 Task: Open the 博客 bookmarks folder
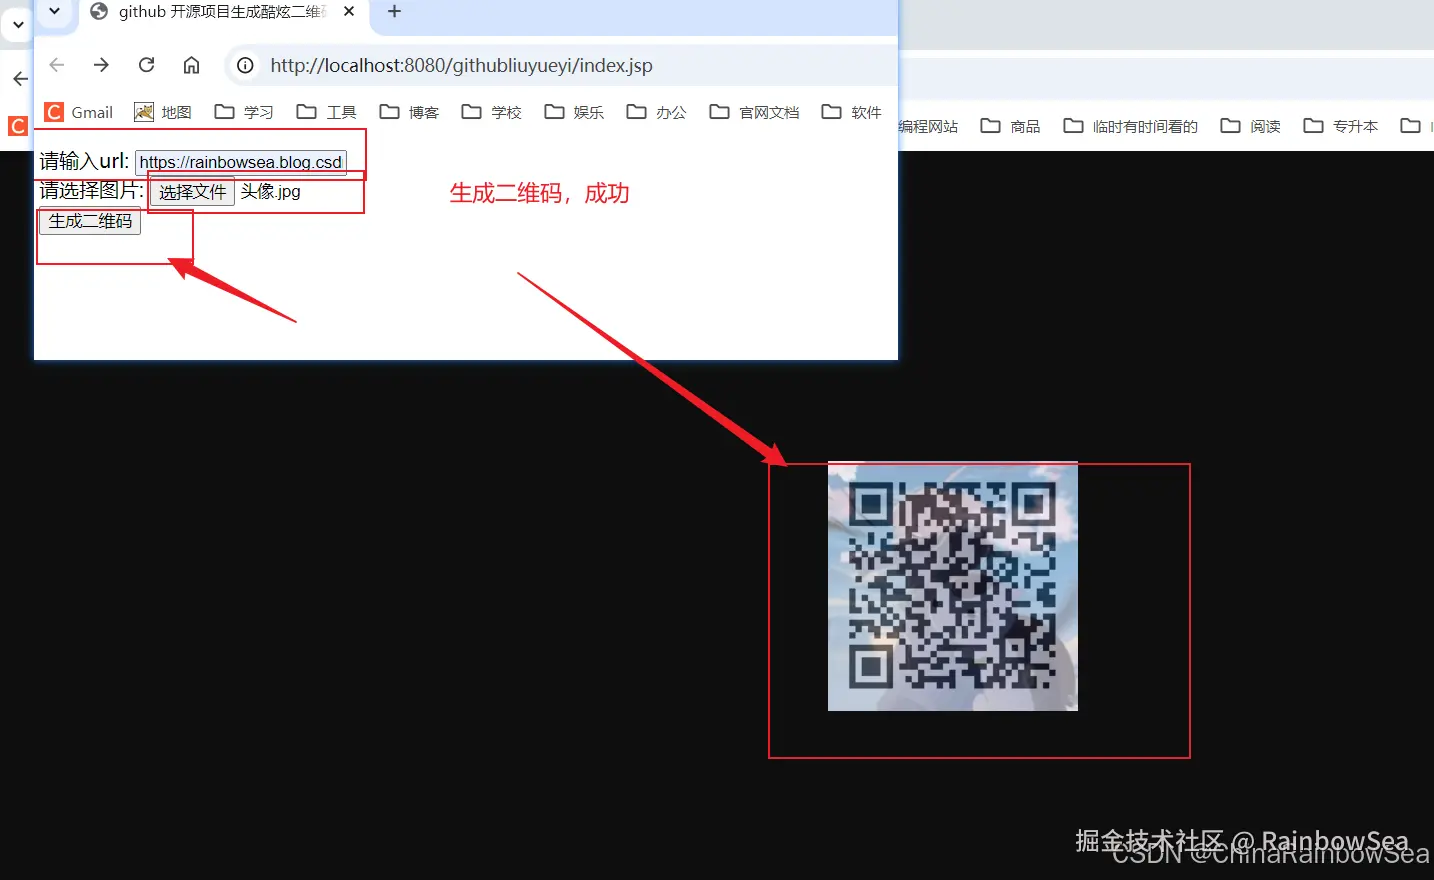(x=409, y=112)
